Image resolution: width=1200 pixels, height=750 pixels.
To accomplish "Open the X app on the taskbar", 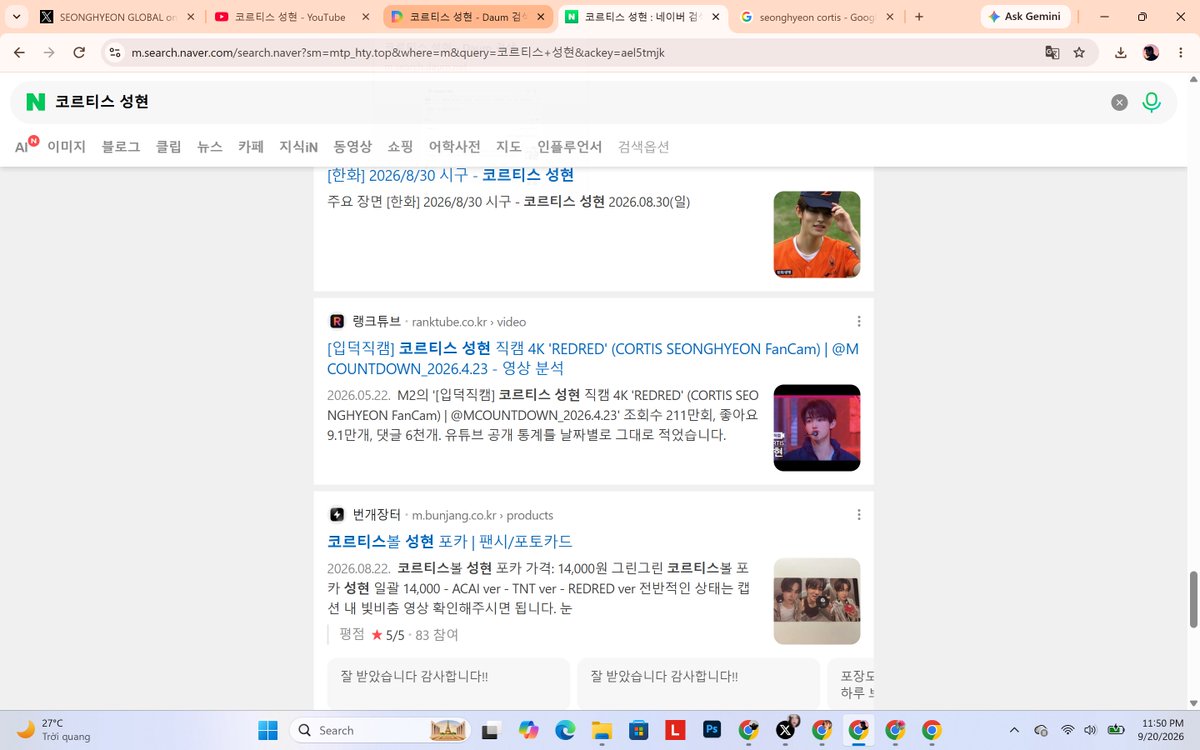I will (x=785, y=730).
